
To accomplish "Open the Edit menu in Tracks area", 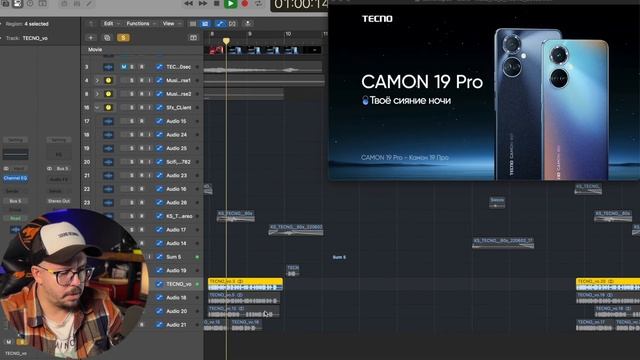I will [111, 24].
